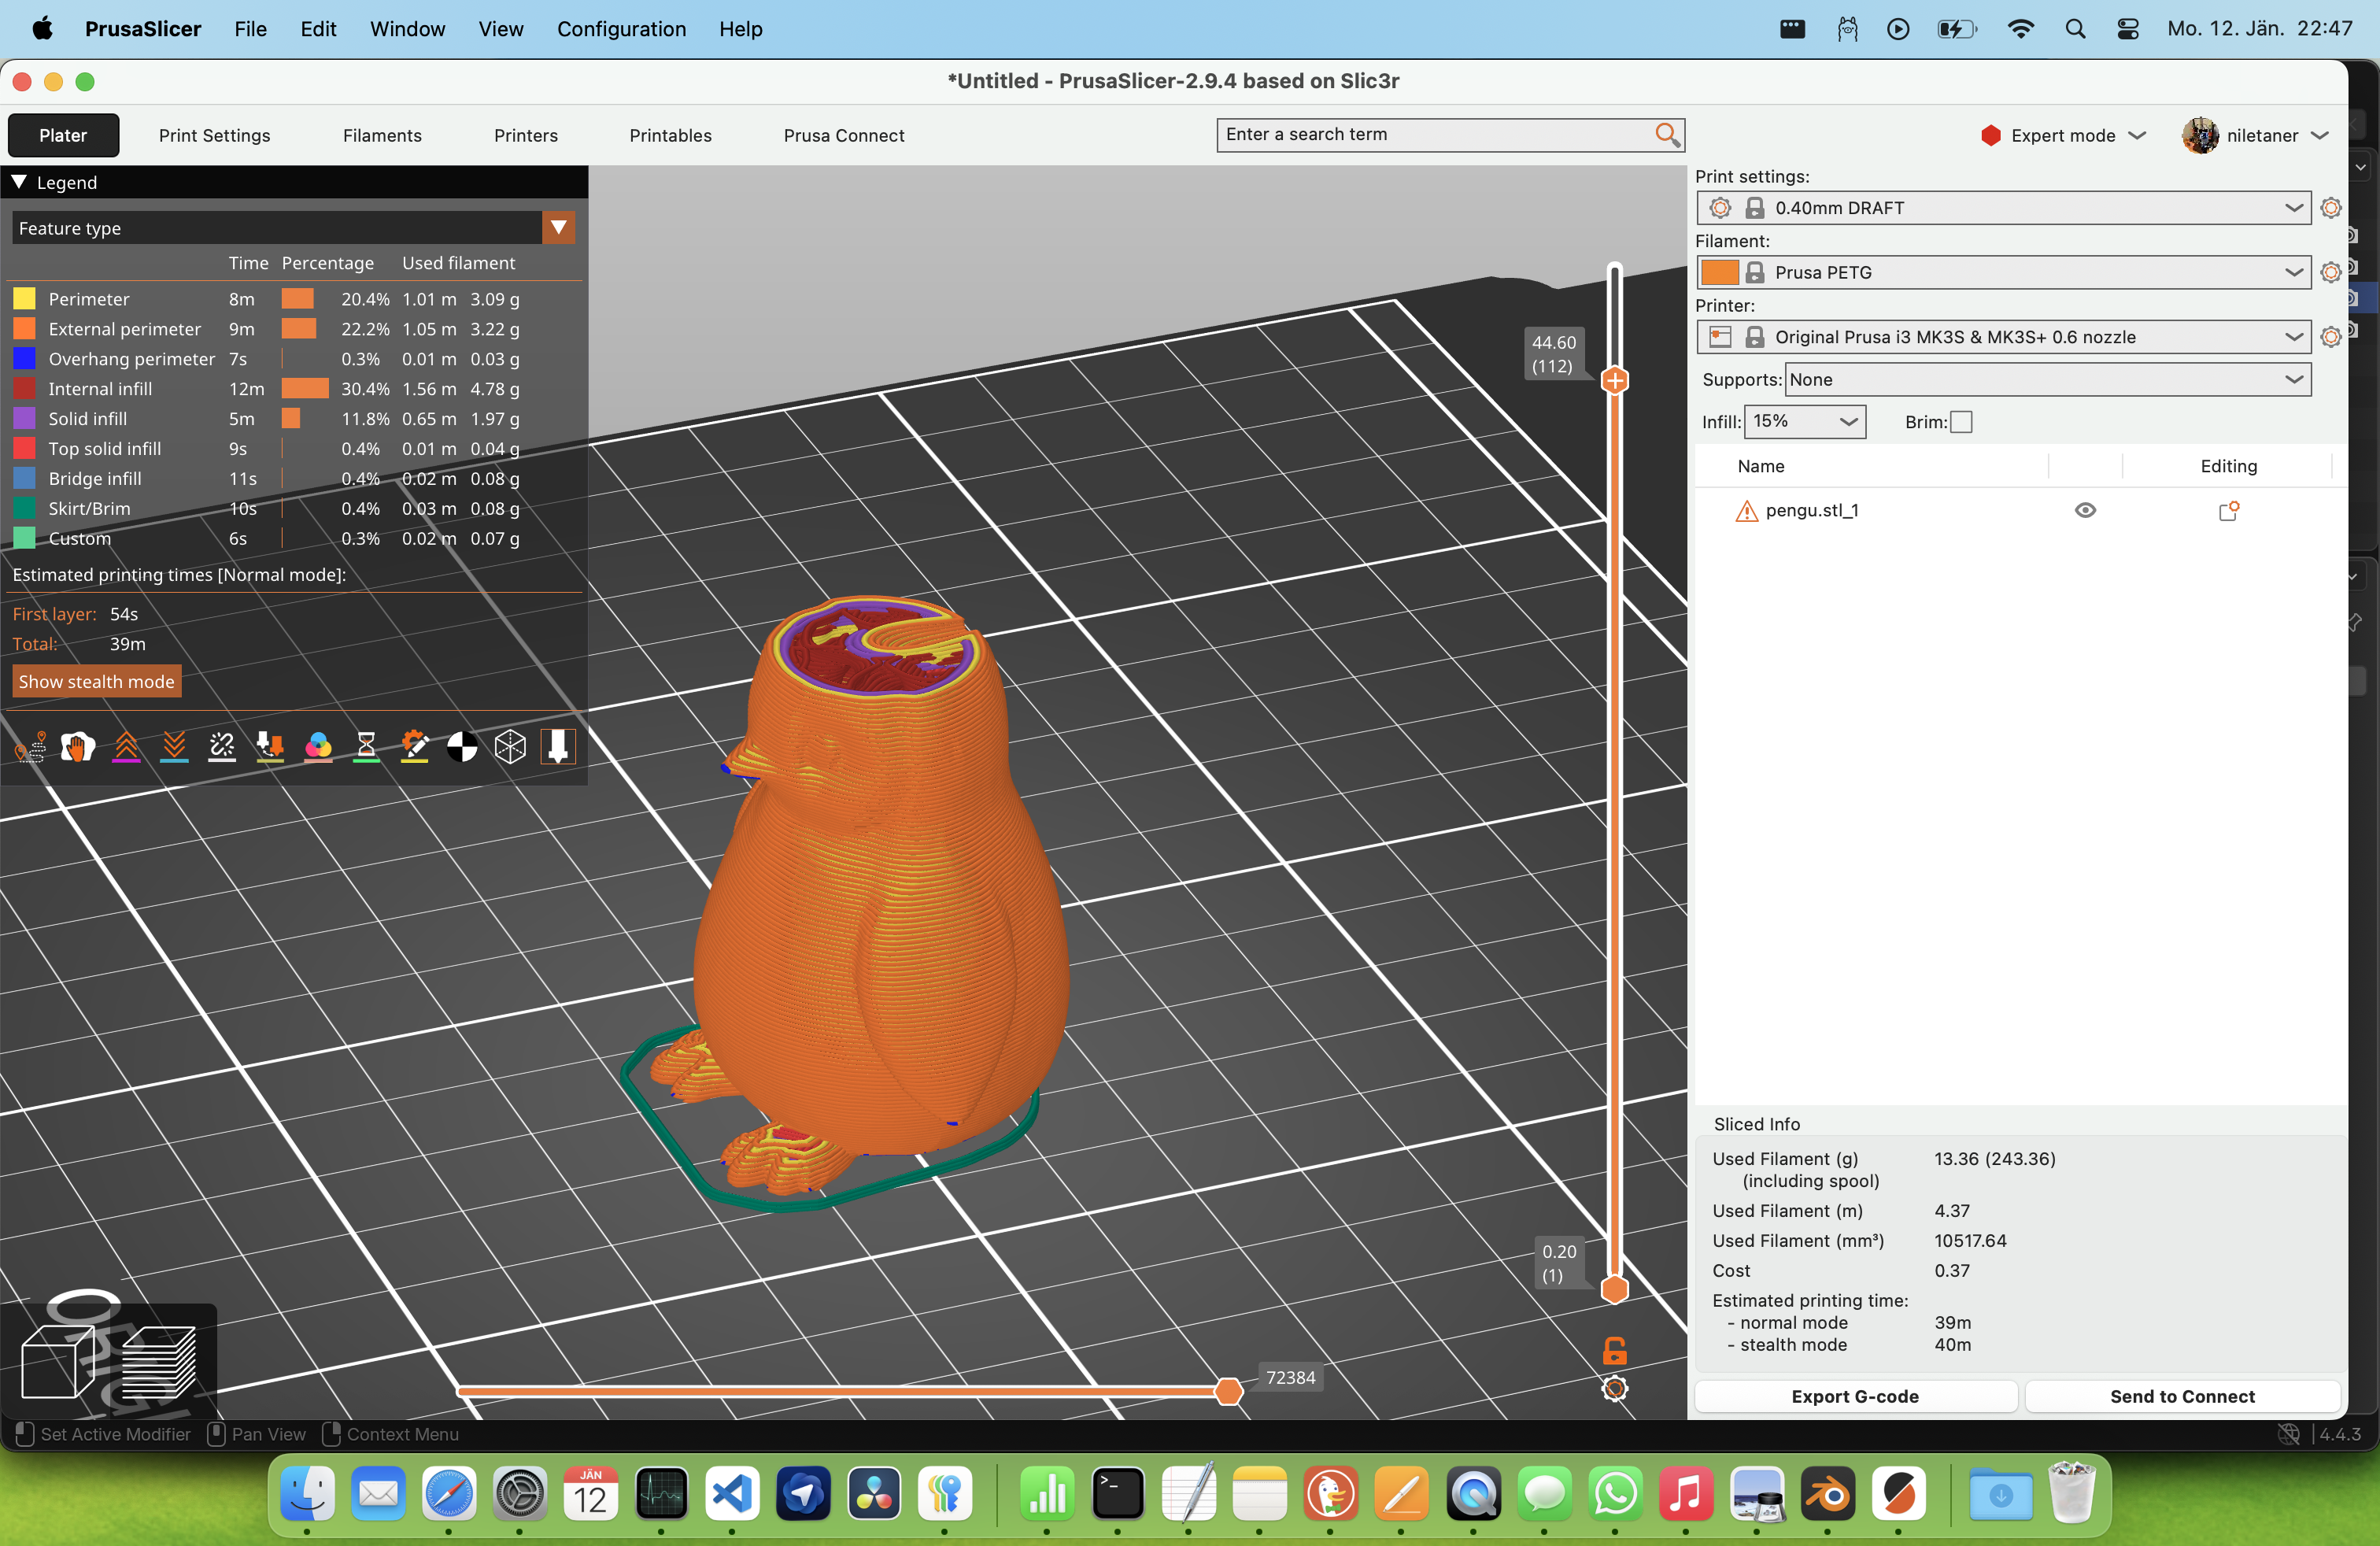Open the 0.40mm DRAFT print settings dropdown
The image size is (2380, 1546).
click(x=2003, y=208)
